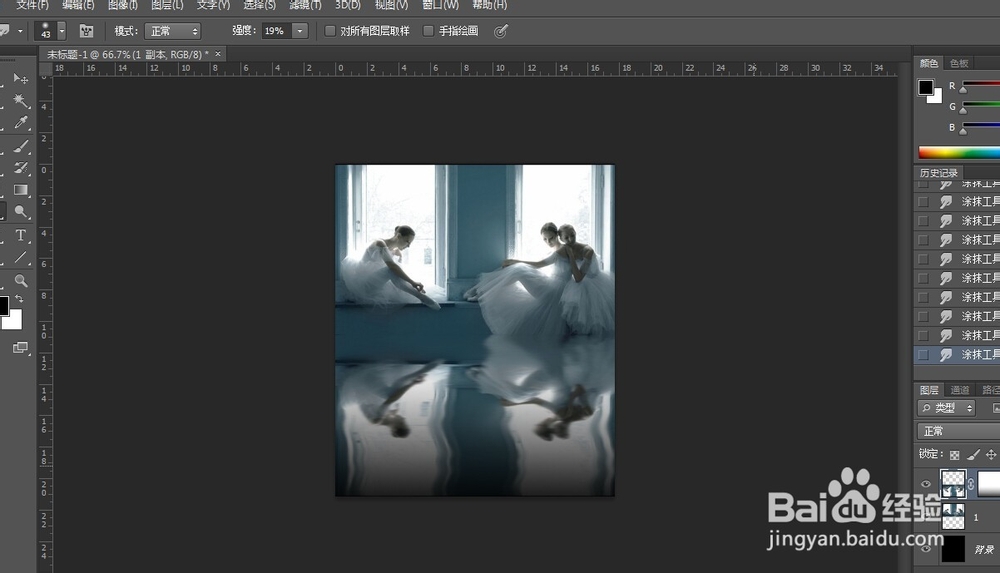The height and width of the screenshot is (573, 1000).
Task: Enable 对所有图层取样 checkbox
Action: coord(330,31)
